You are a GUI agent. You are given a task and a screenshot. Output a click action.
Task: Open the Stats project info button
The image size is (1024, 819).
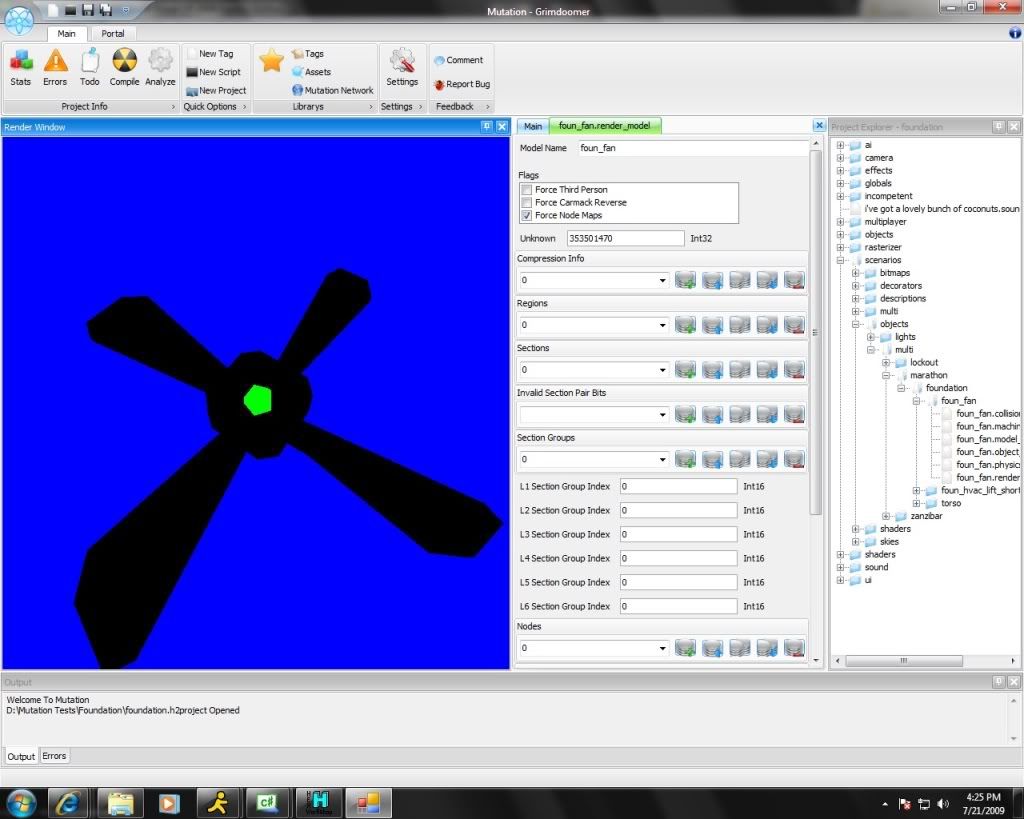coord(20,68)
